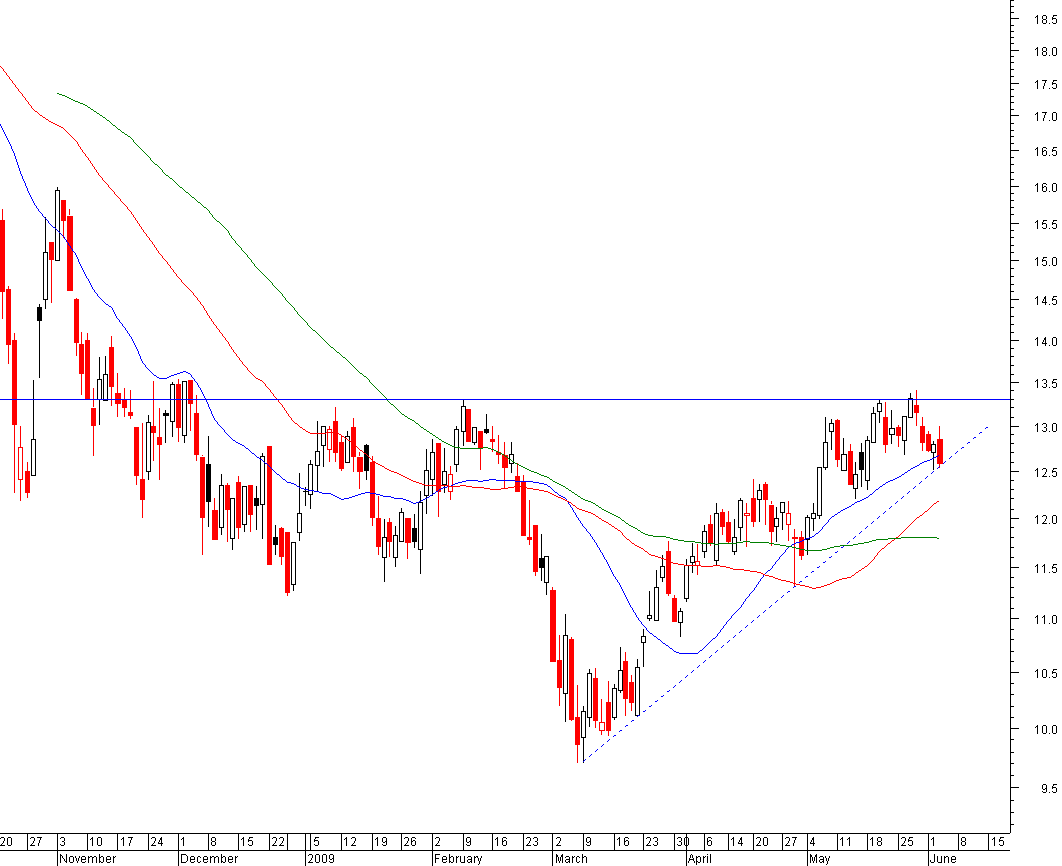The image size is (1062, 866).
Task: Click the 14.5 price axis label
Action: [1045, 301]
